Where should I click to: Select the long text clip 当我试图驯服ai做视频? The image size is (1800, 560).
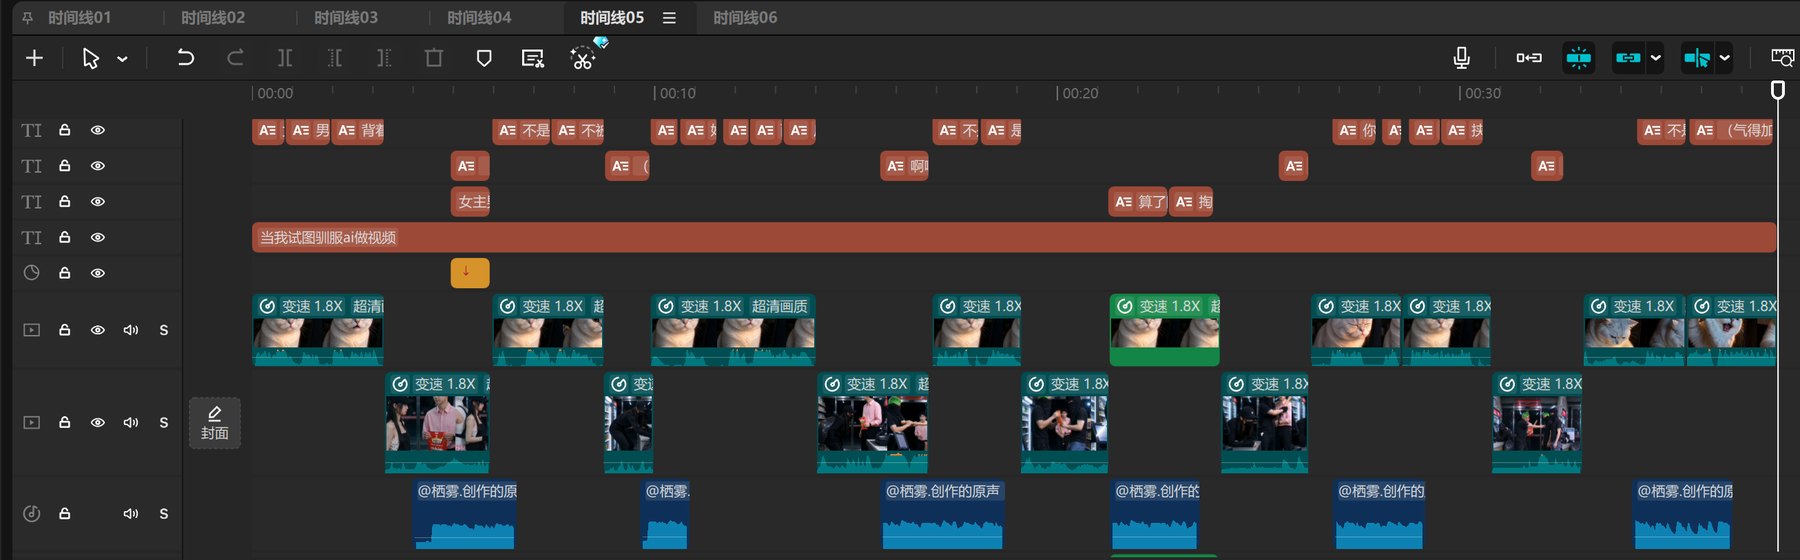pyautogui.click(x=1014, y=237)
